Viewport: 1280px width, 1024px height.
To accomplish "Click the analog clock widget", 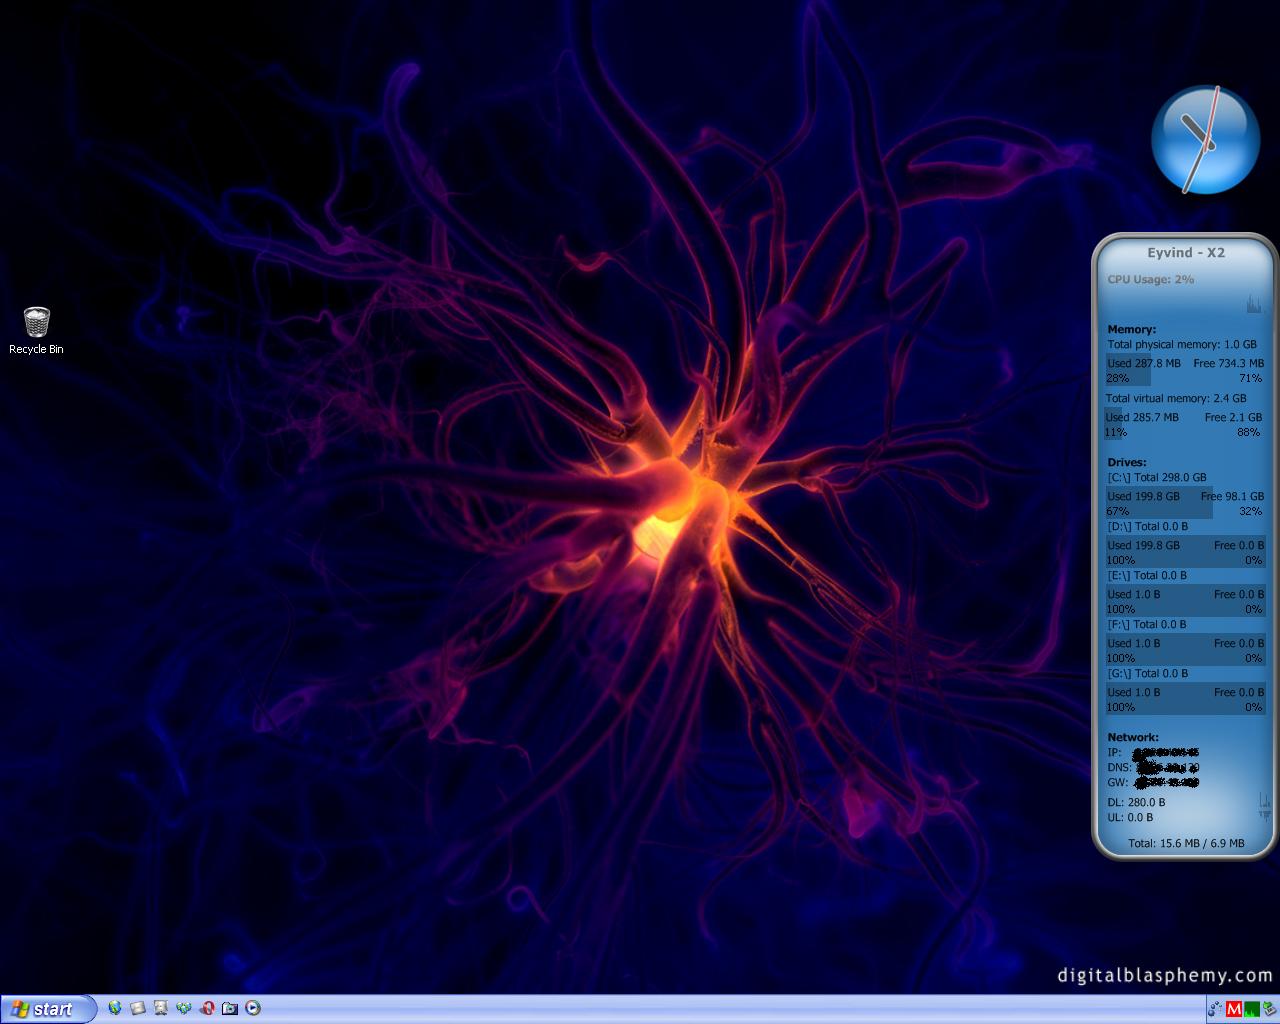I will click(1205, 140).
